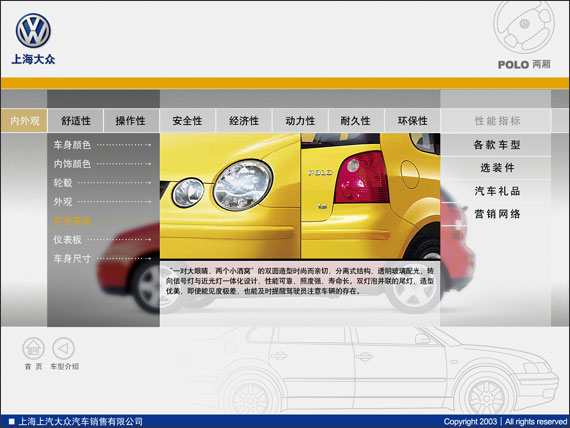
Task: Choose 内饰颜色 in the side menu
Action: coord(102,164)
